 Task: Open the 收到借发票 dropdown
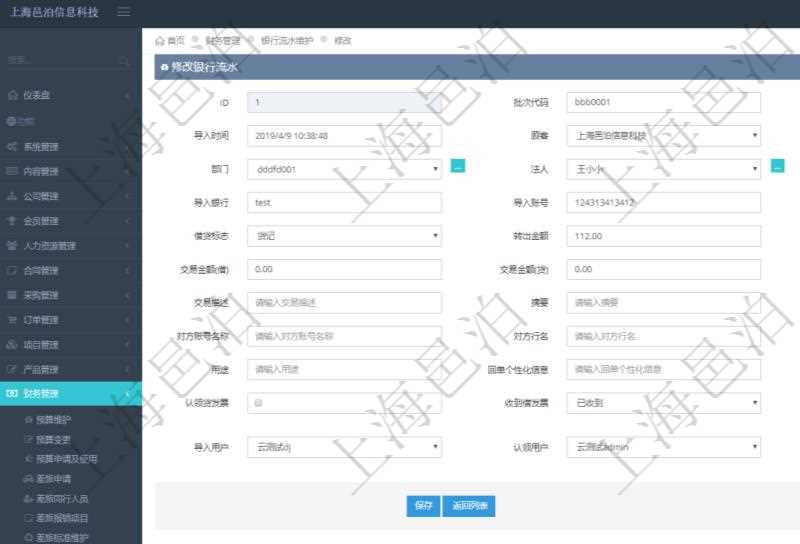pyautogui.click(x=663, y=403)
